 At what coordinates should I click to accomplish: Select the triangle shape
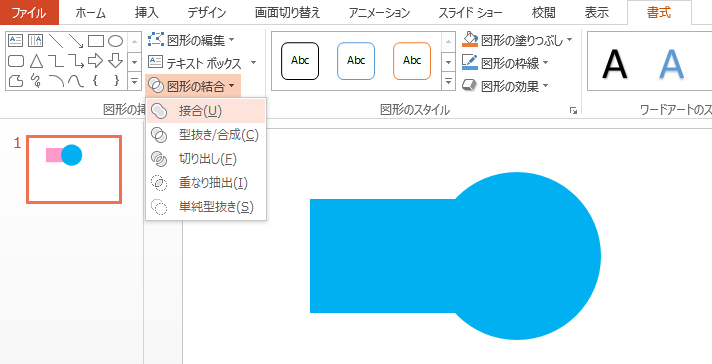36,61
